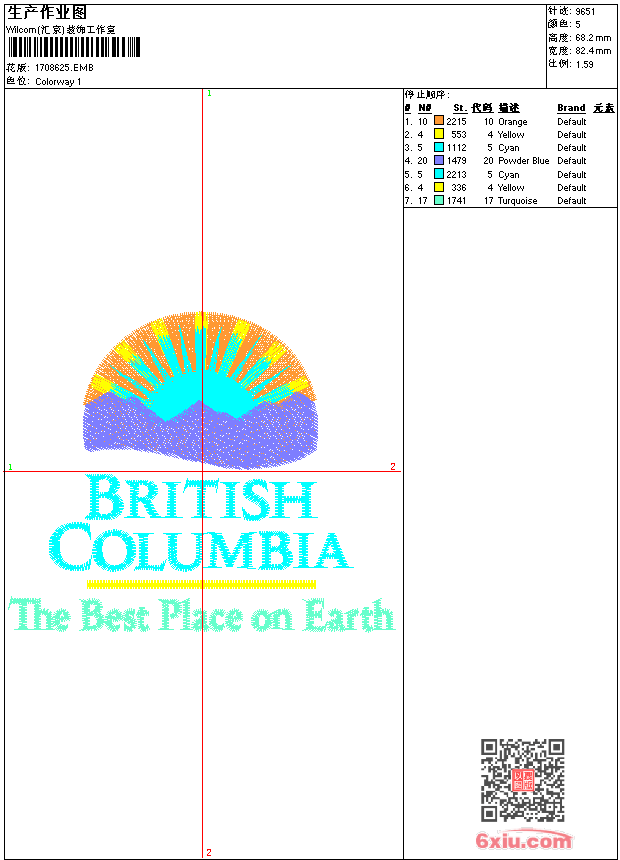The height and width of the screenshot is (860, 620).
Task: Click the stitch total '9651'
Action: [585, 12]
